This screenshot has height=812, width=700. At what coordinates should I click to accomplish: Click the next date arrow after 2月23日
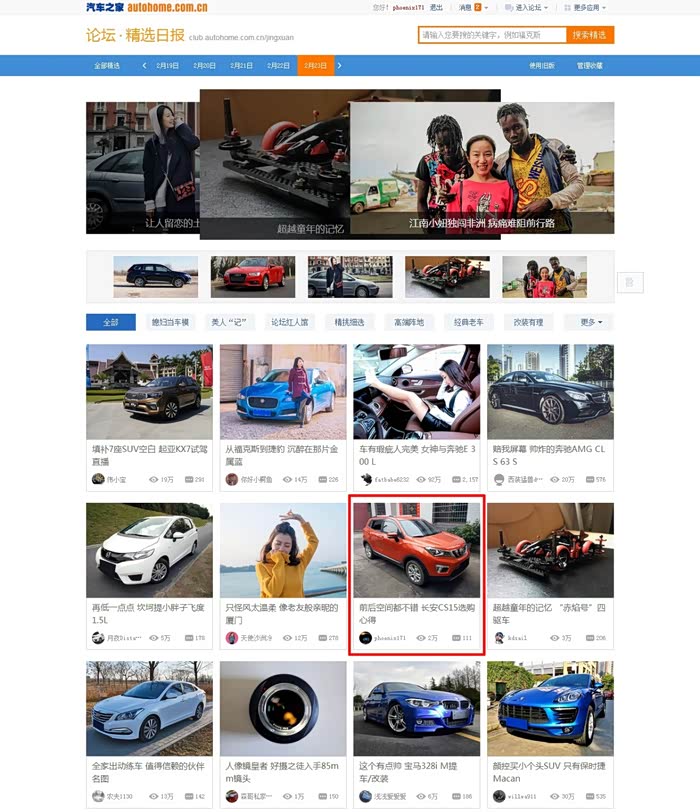click(x=340, y=66)
